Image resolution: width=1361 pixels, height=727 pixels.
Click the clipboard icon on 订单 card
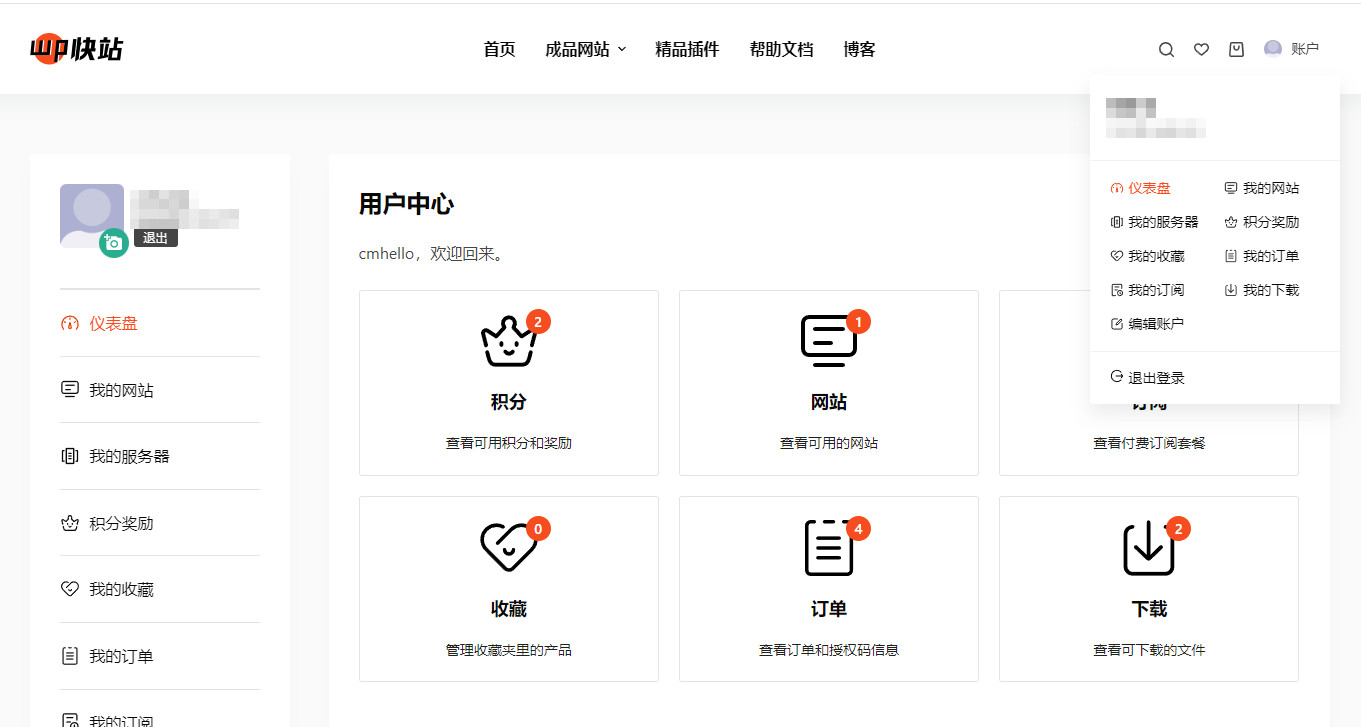pyautogui.click(x=829, y=548)
